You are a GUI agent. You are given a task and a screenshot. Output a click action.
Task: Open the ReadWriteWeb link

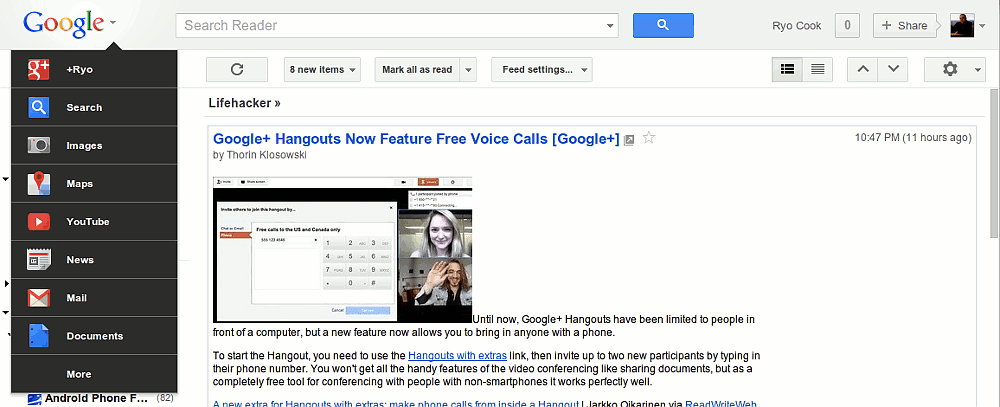tap(721, 403)
